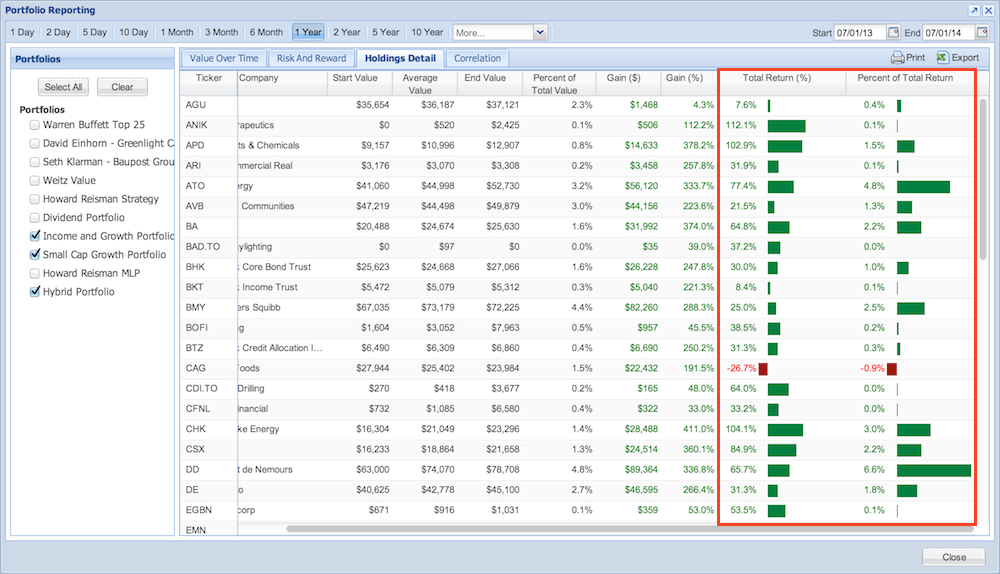Select the 5 Year time range
The width and height of the screenshot is (1000, 574).
click(x=385, y=32)
